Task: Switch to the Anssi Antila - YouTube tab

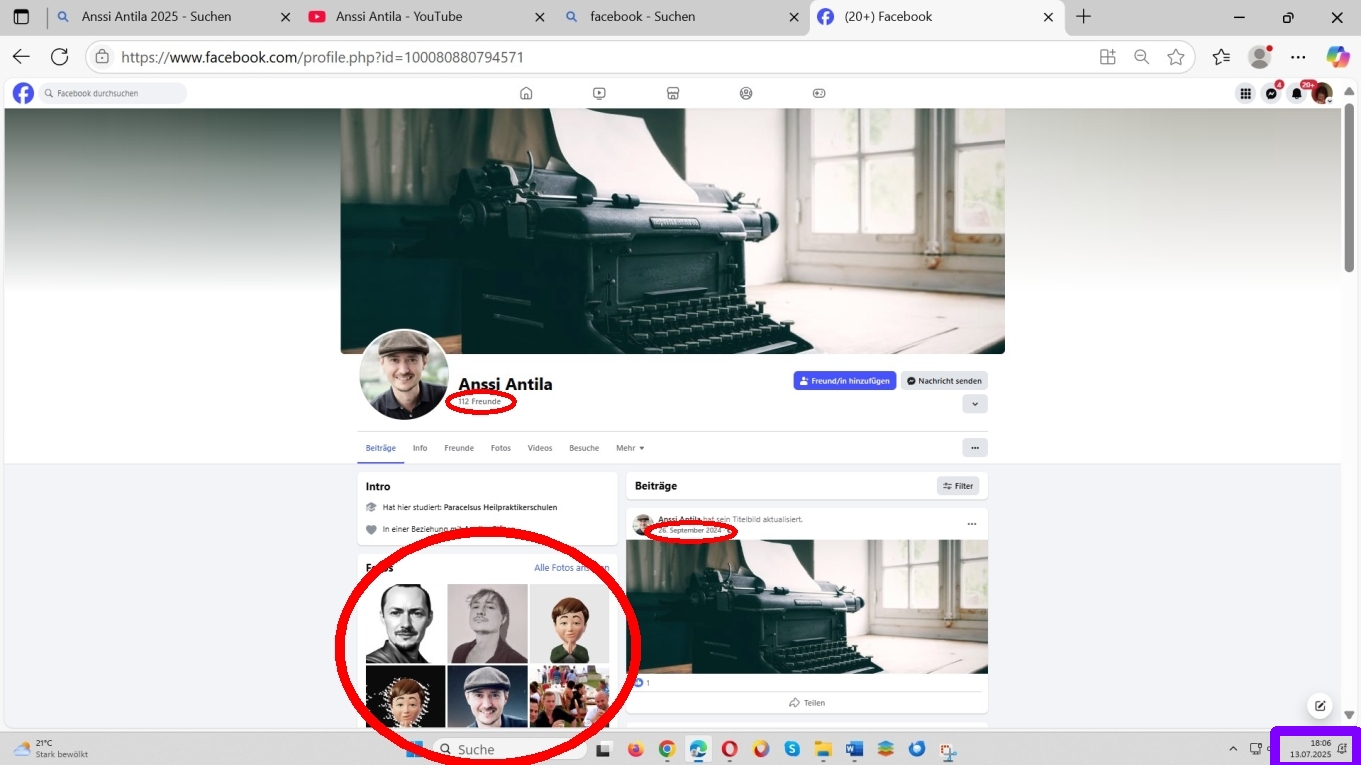Action: pyautogui.click(x=398, y=17)
